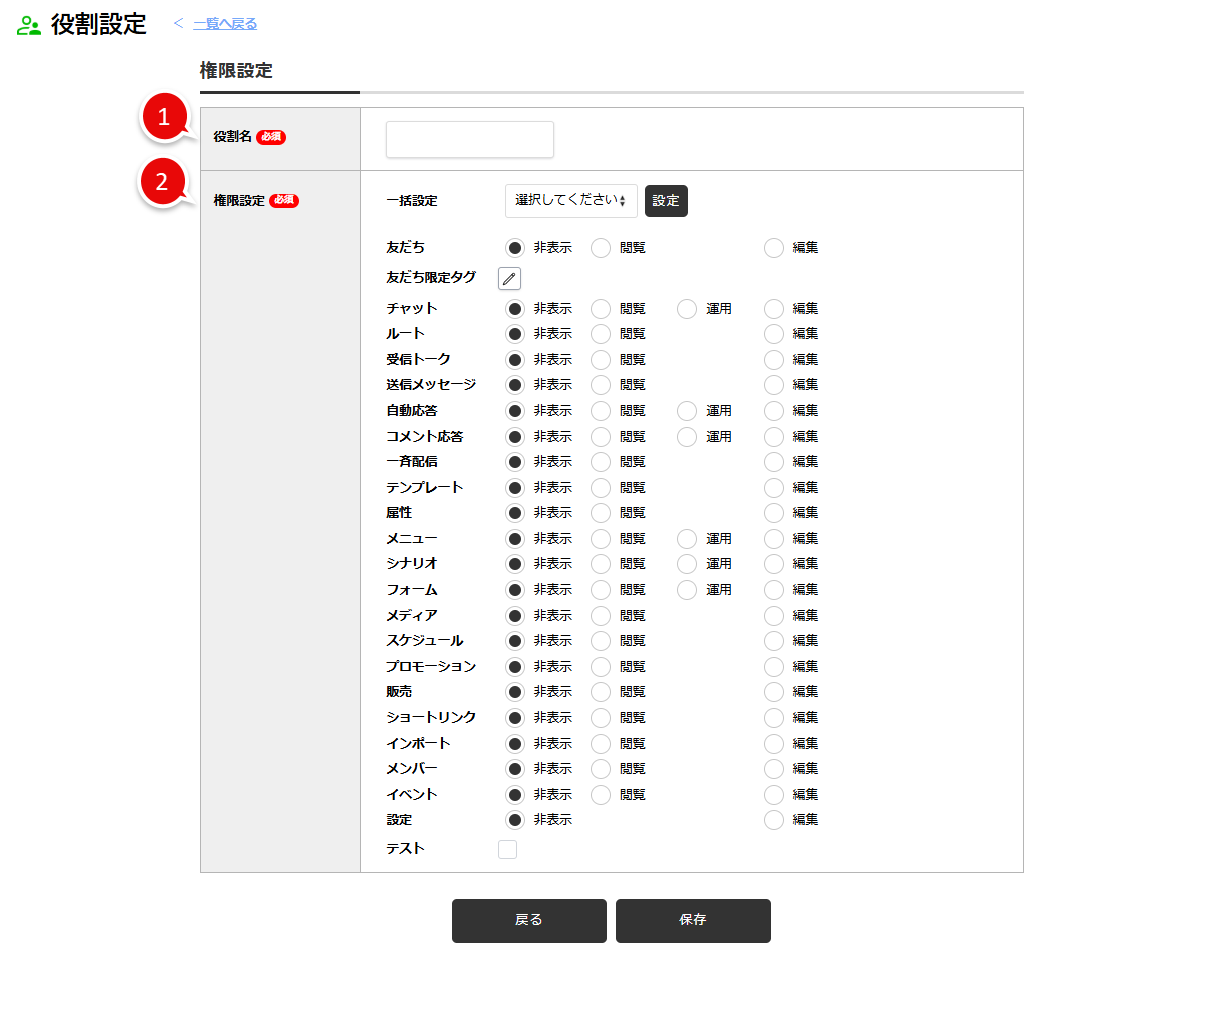Image resolution: width=1230 pixels, height=1016 pixels.
Task: Choose 運用 for シナリオ permission
Action: click(687, 564)
